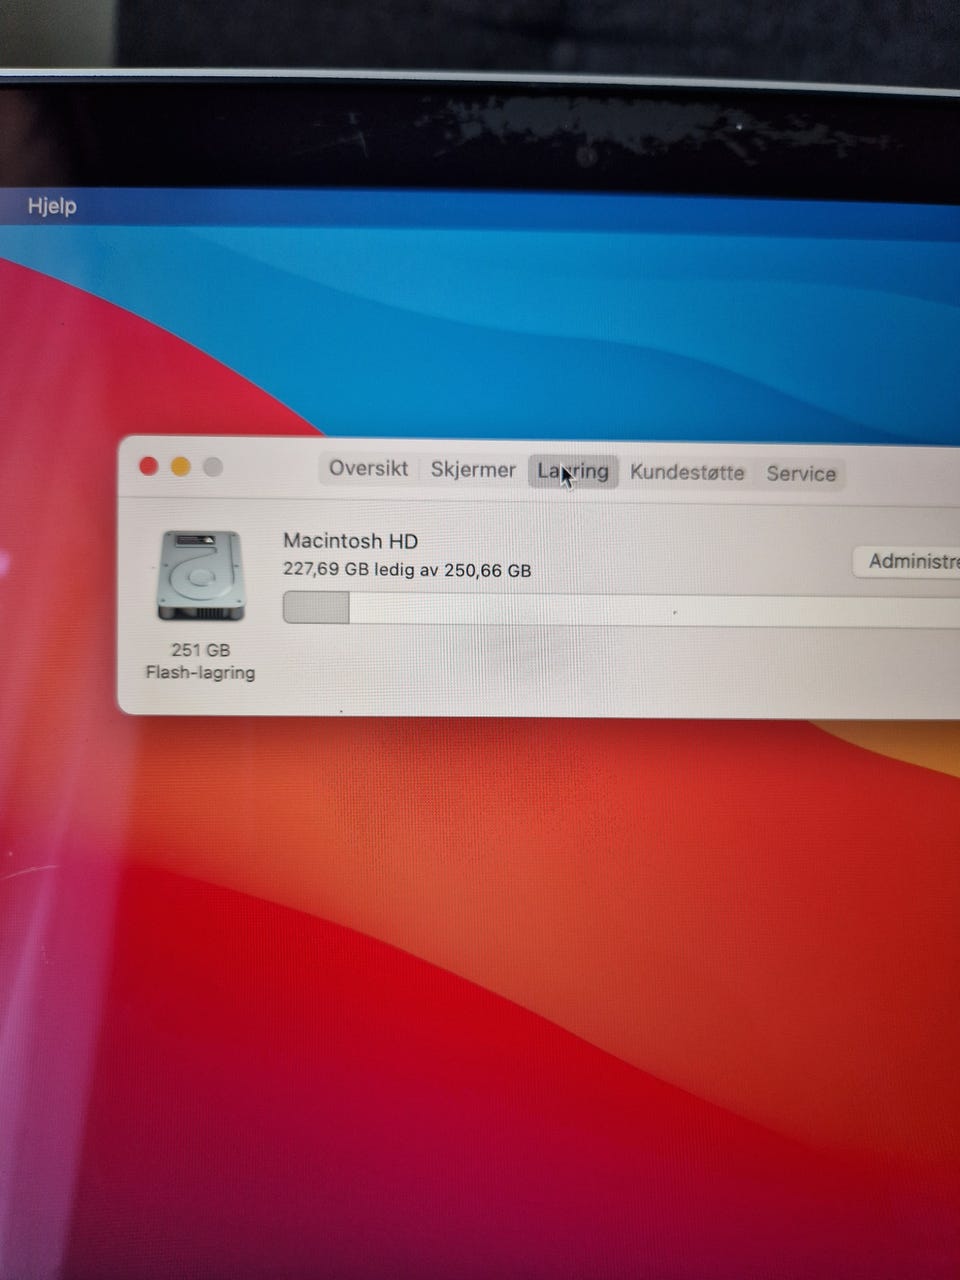Viewport: 960px width, 1280px height.
Task: Click the 251 GB label under the disk
Action: click(200, 650)
